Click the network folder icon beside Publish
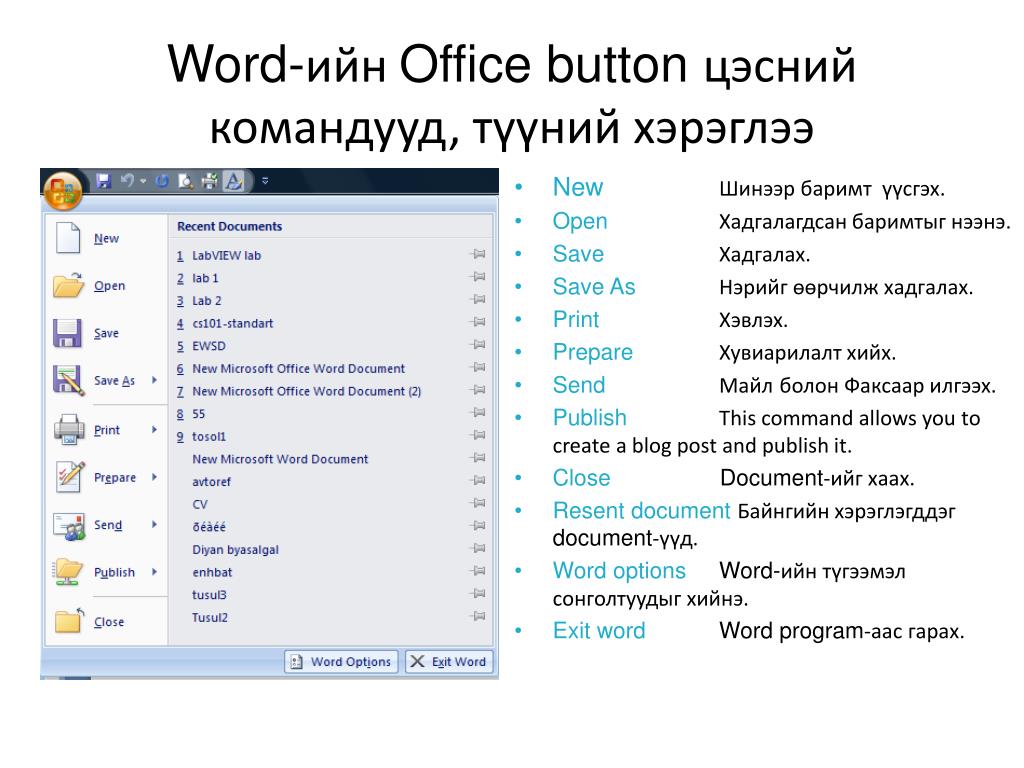The height and width of the screenshot is (768, 1024). 68,571
